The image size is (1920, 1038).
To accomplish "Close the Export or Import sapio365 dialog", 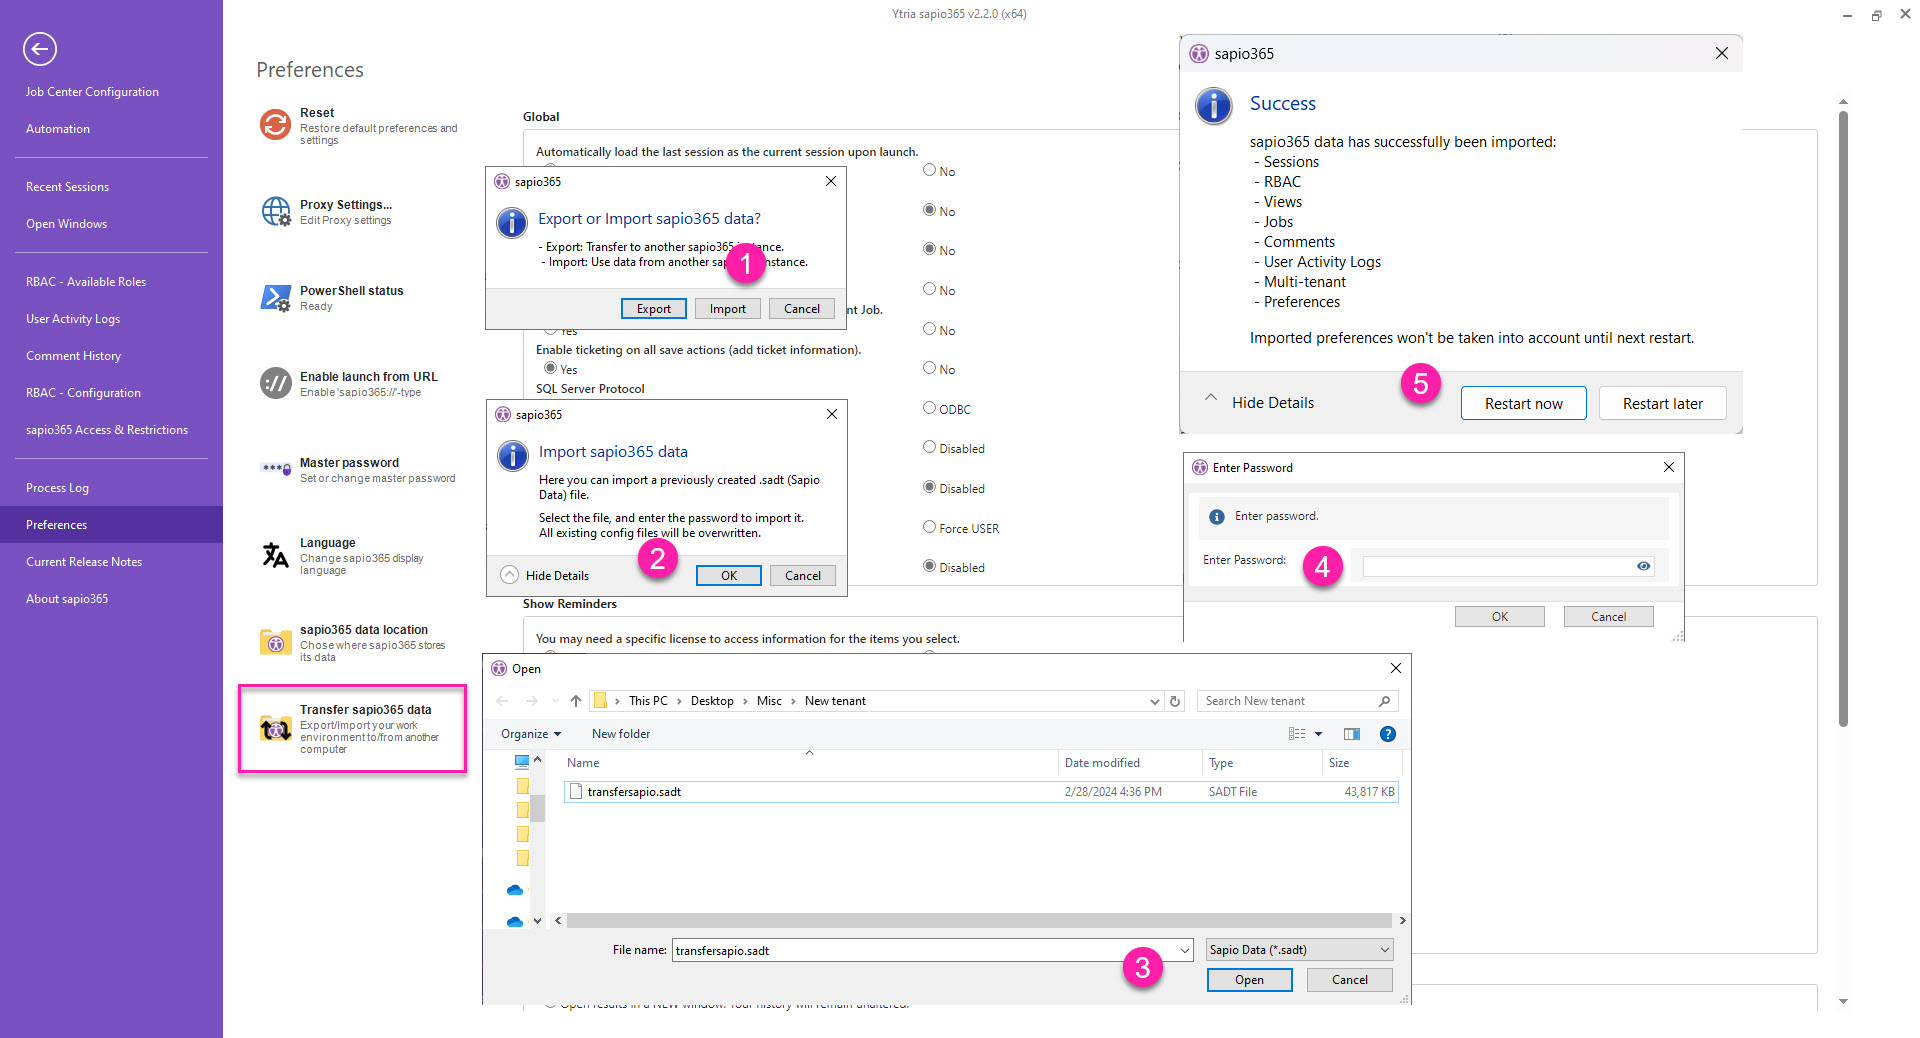I will 831,181.
